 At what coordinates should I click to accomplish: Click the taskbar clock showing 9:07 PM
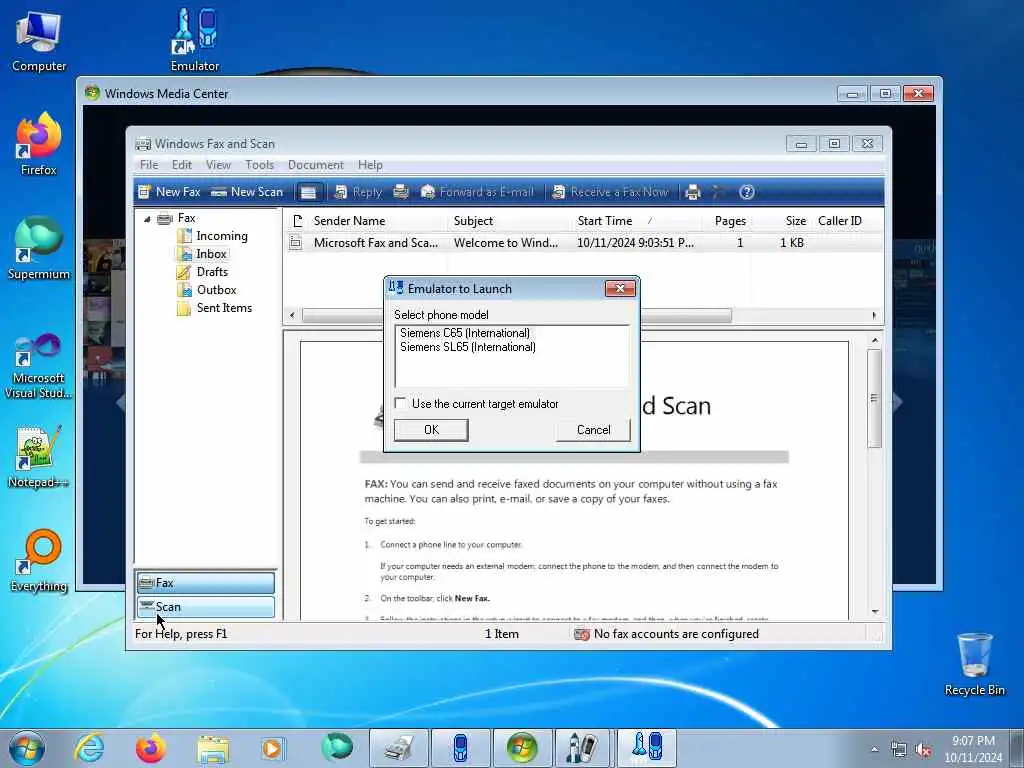[x=973, y=749]
